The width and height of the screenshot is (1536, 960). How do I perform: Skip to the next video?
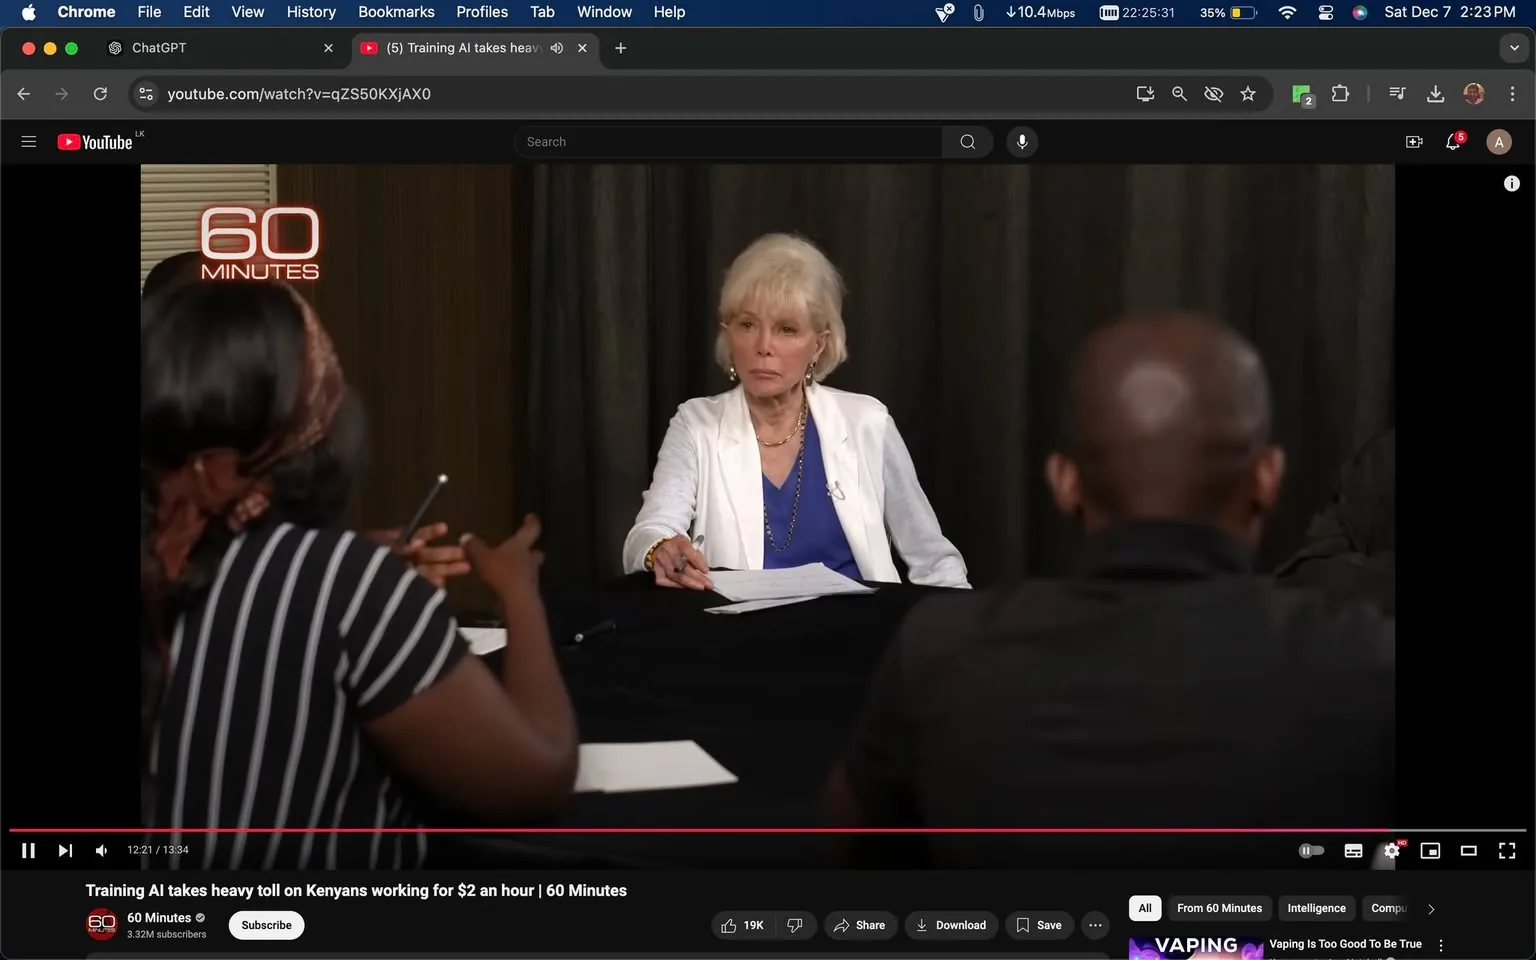65,850
